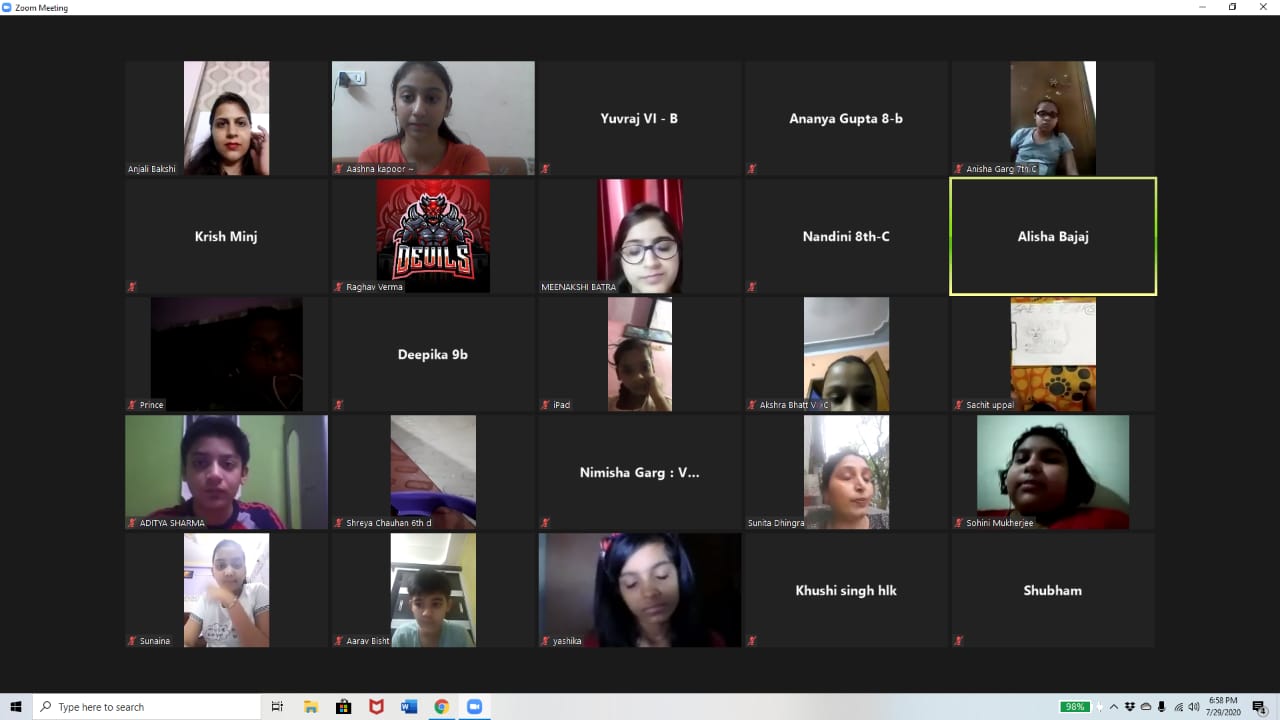The width and height of the screenshot is (1280, 720).
Task: Open Wi-Fi network tray icon
Action: click(x=1178, y=707)
